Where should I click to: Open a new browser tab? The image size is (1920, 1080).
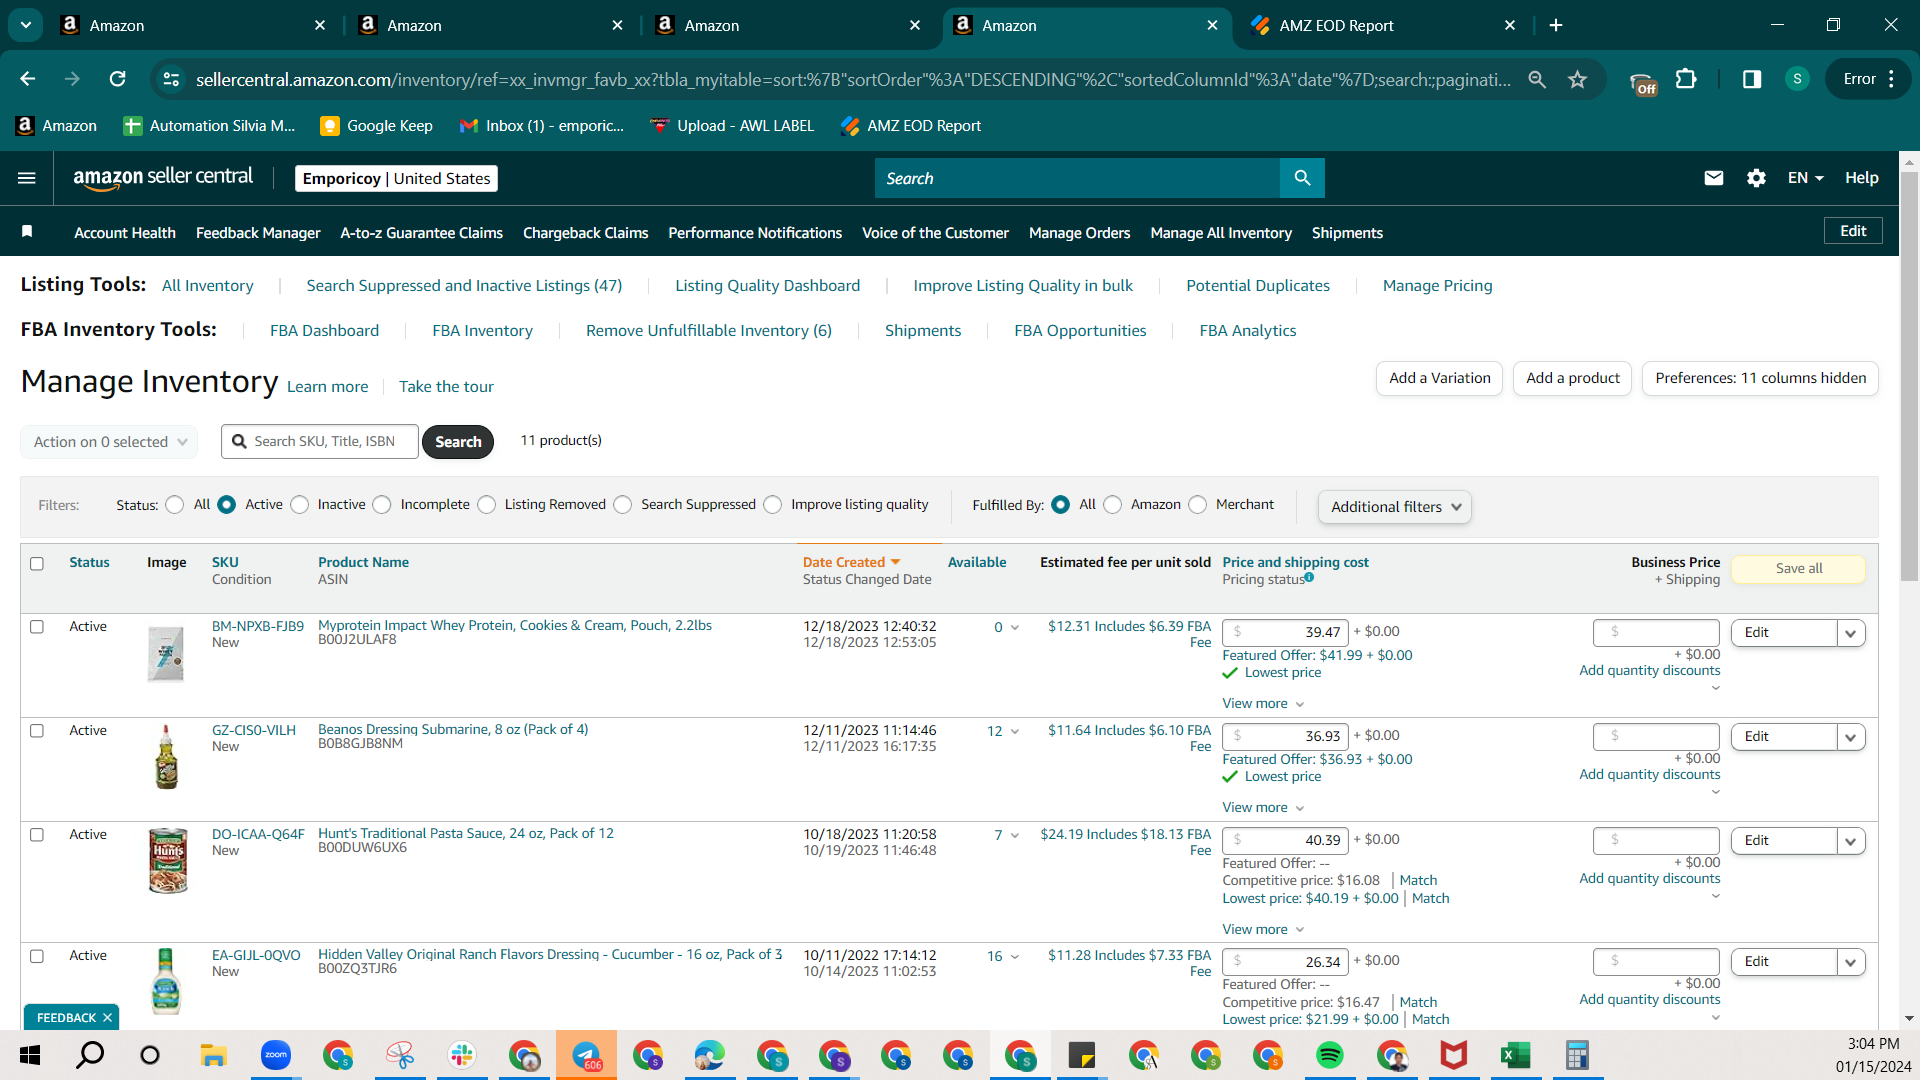[1556, 25]
